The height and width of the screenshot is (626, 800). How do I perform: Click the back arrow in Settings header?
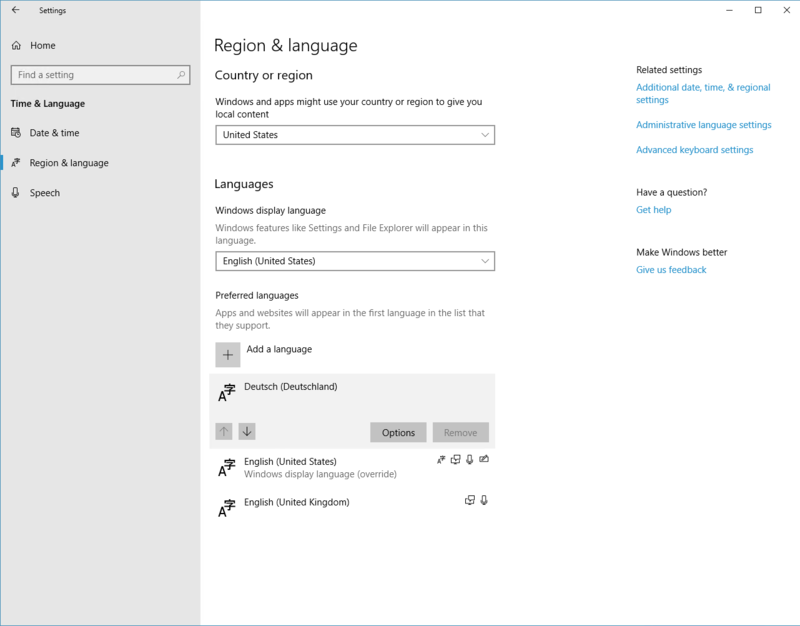click(x=15, y=10)
